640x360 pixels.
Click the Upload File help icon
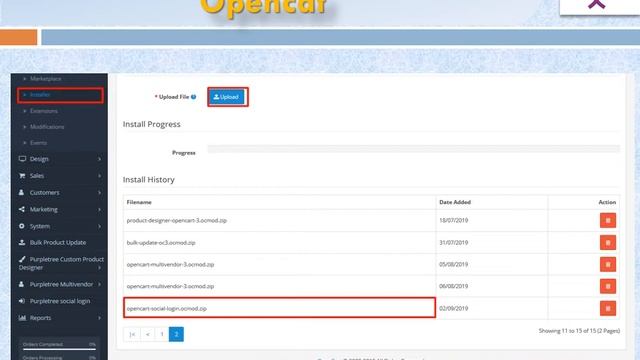point(193,97)
